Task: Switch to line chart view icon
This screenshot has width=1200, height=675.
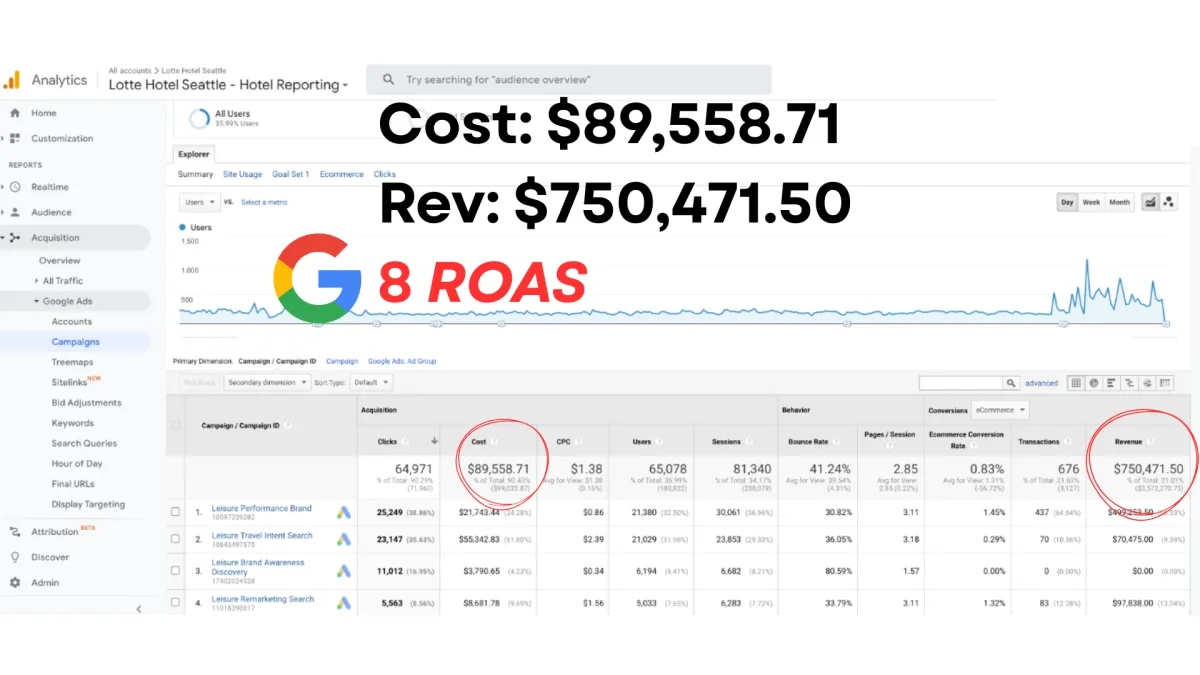Action: pyautogui.click(x=1149, y=202)
